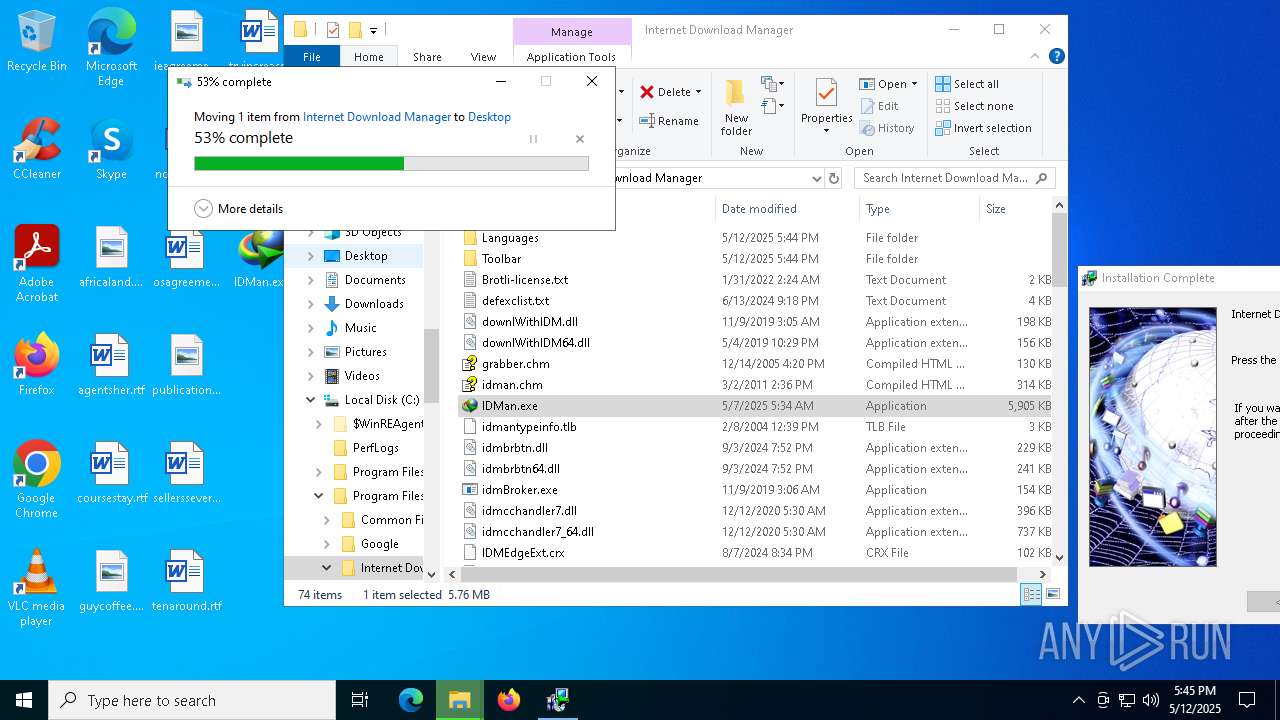The height and width of the screenshot is (720, 1280).
Task: Select IDMan.exe in file list
Action: pos(755,406)
